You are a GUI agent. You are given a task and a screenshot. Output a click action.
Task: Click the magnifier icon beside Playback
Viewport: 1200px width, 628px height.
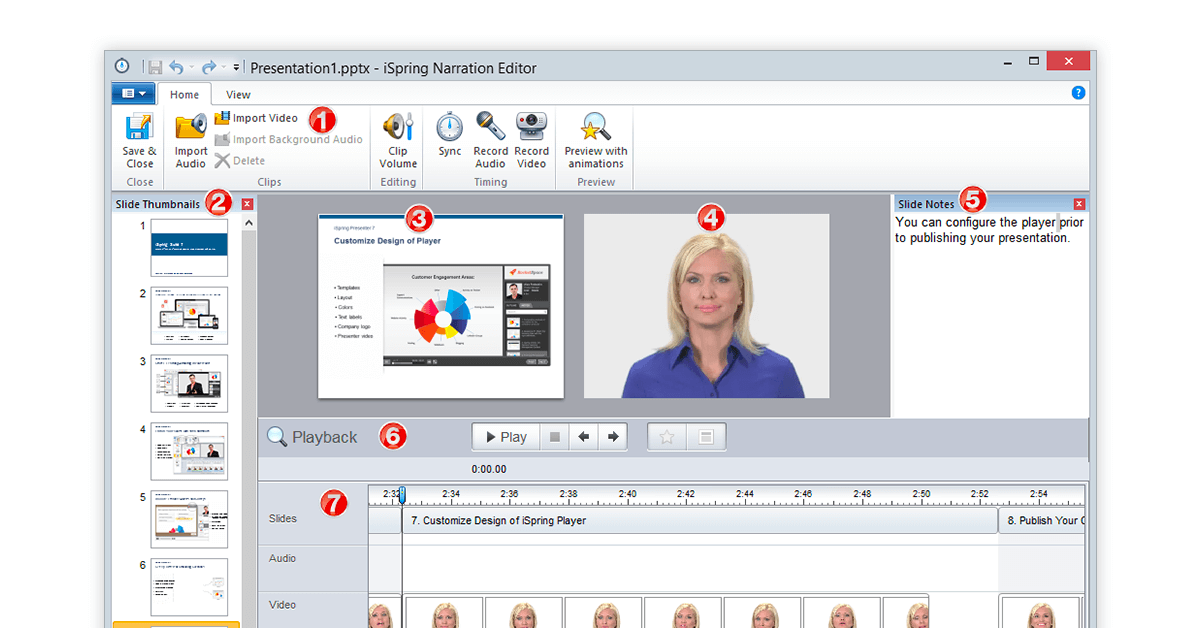(x=277, y=437)
